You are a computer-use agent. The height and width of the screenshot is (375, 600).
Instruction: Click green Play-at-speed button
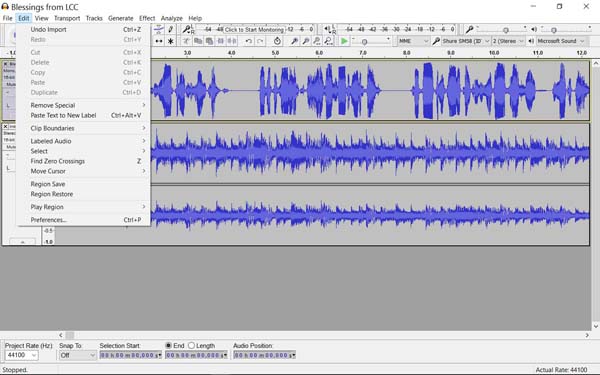tap(344, 41)
